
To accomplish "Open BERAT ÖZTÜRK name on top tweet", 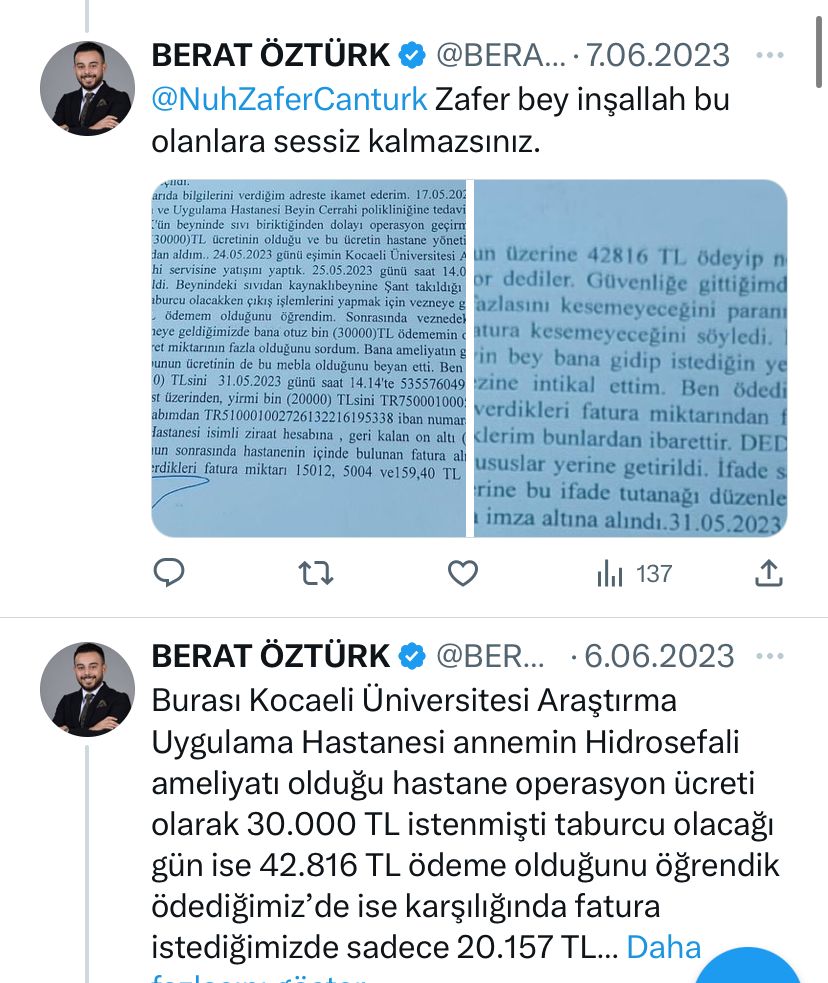I will [x=270, y=55].
